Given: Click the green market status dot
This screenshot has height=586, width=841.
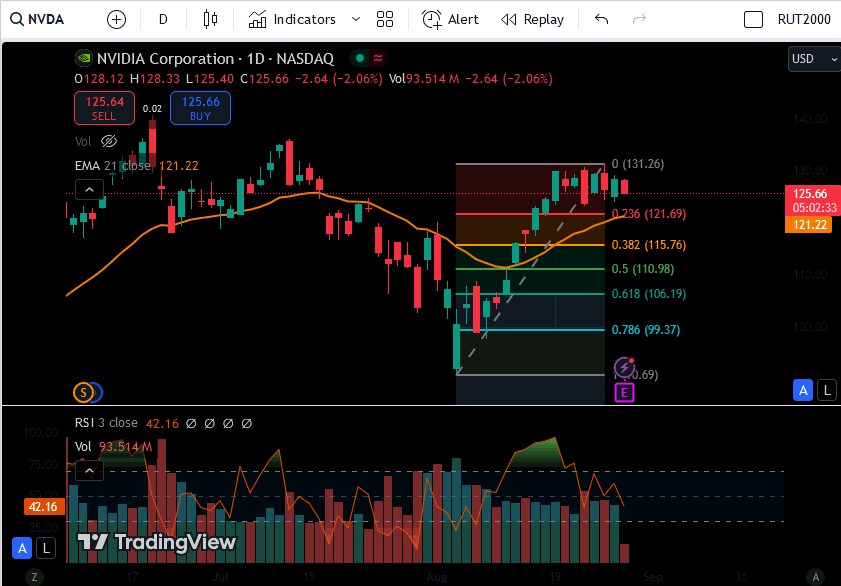Looking at the screenshot, I should click(360, 58).
